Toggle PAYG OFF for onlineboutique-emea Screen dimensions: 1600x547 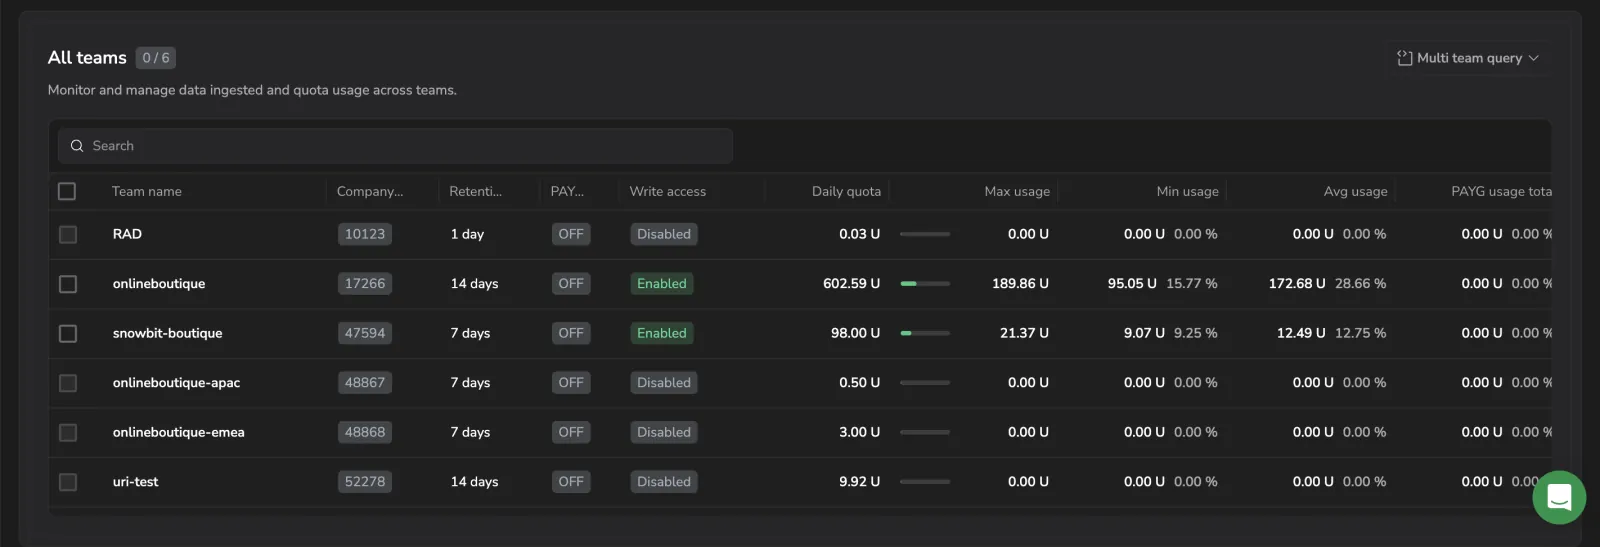[x=571, y=432]
